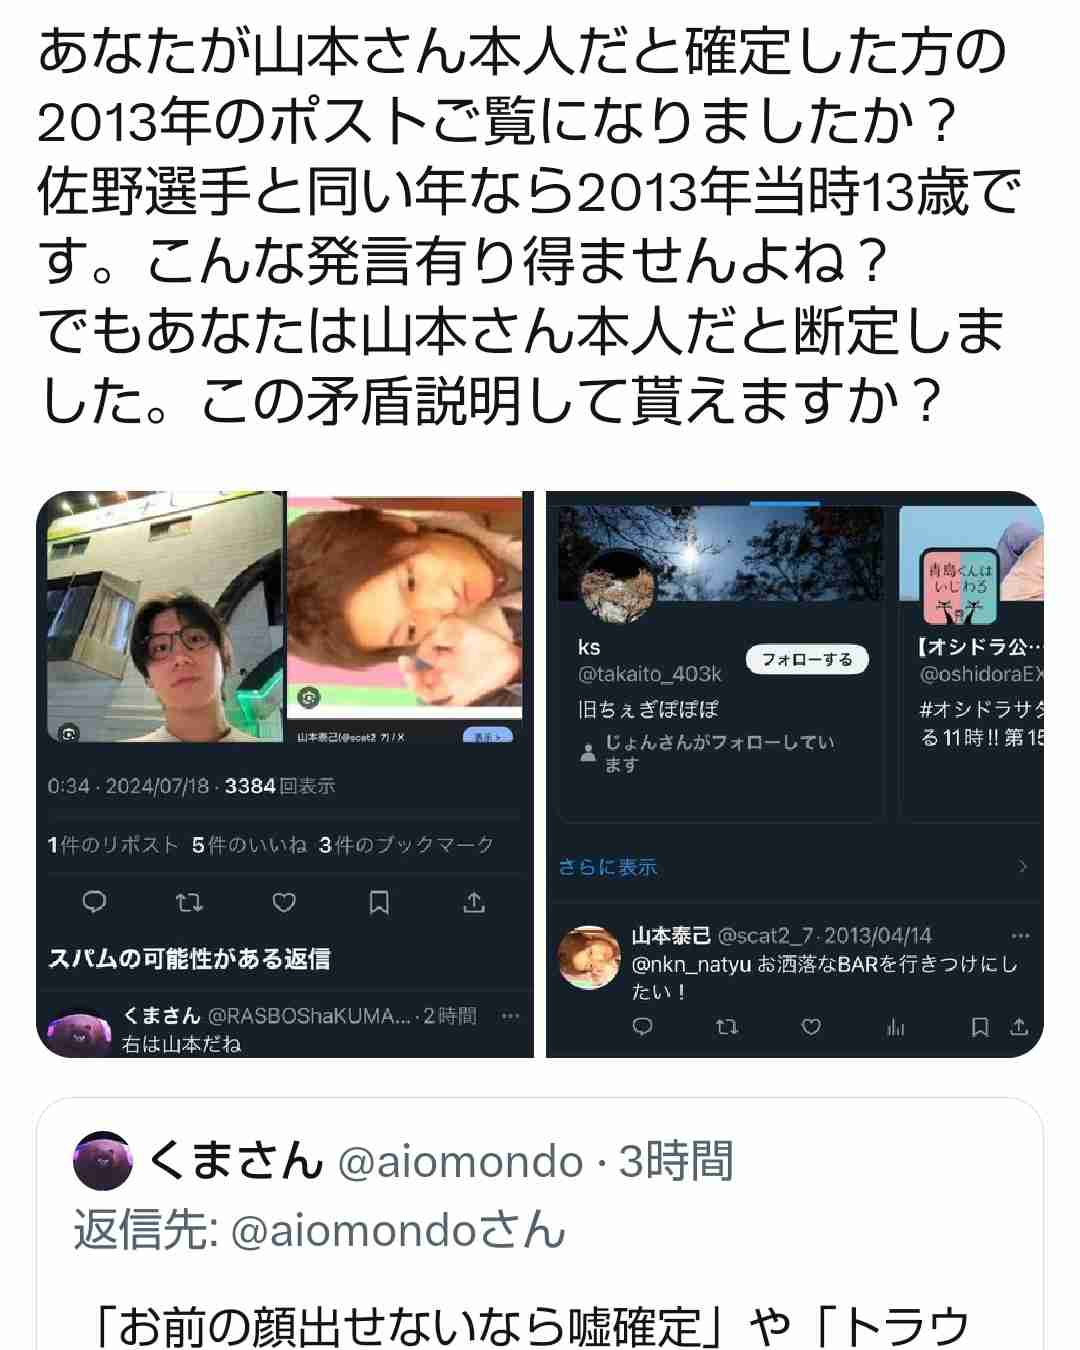This screenshot has height=1350, width=1080.
Task: Open the left embedded screenshot with action icons
Action: [285, 774]
